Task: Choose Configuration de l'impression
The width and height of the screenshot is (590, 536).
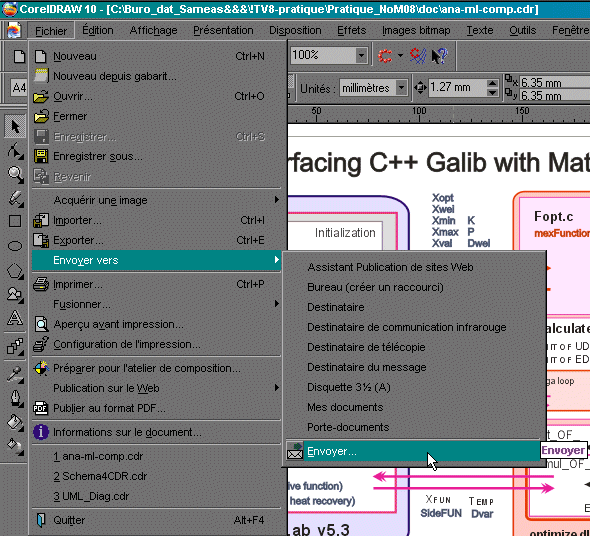Action: pos(157,344)
